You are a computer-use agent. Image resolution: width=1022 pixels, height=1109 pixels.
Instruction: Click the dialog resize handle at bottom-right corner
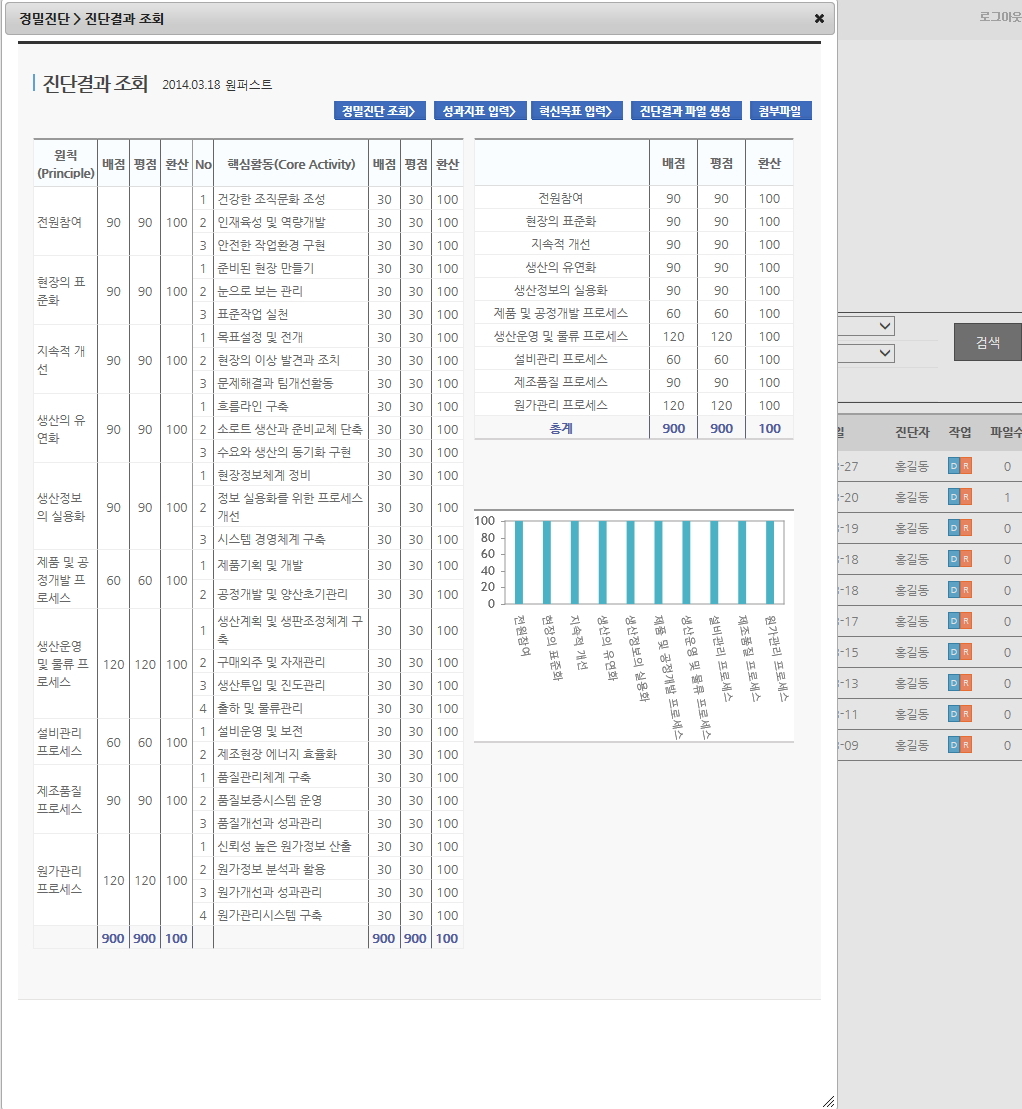(827, 1100)
